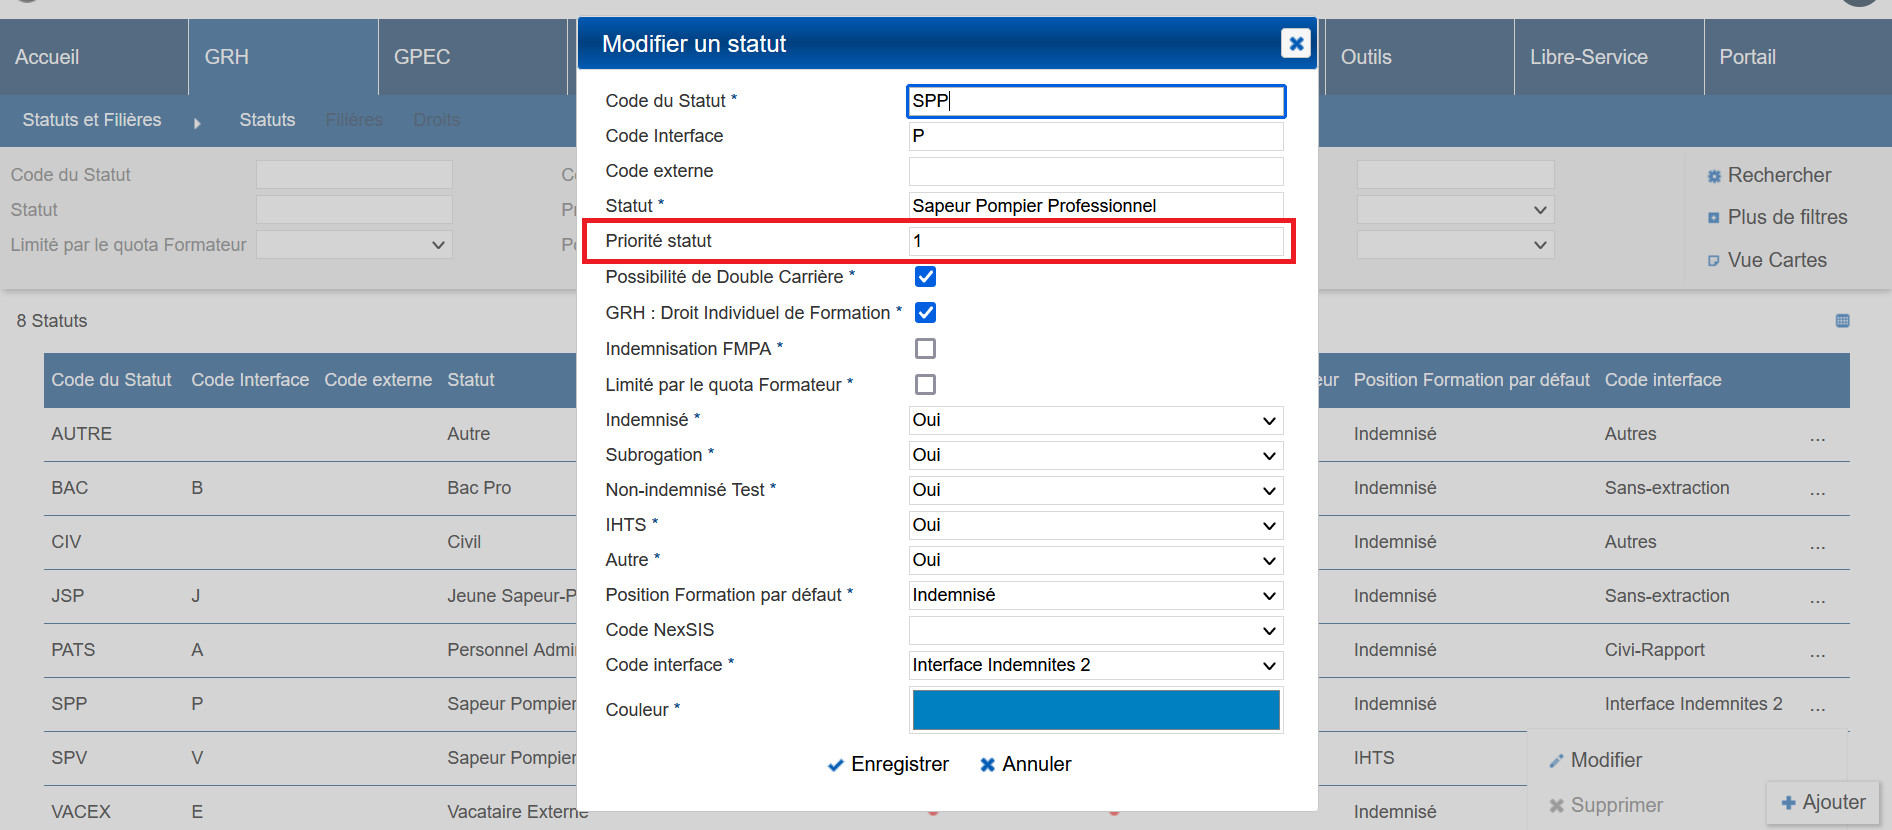This screenshot has height=830, width=1892.
Task: Switch to Vue Cartes view icon
Action: pyautogui.click(x=1714, y=261)
